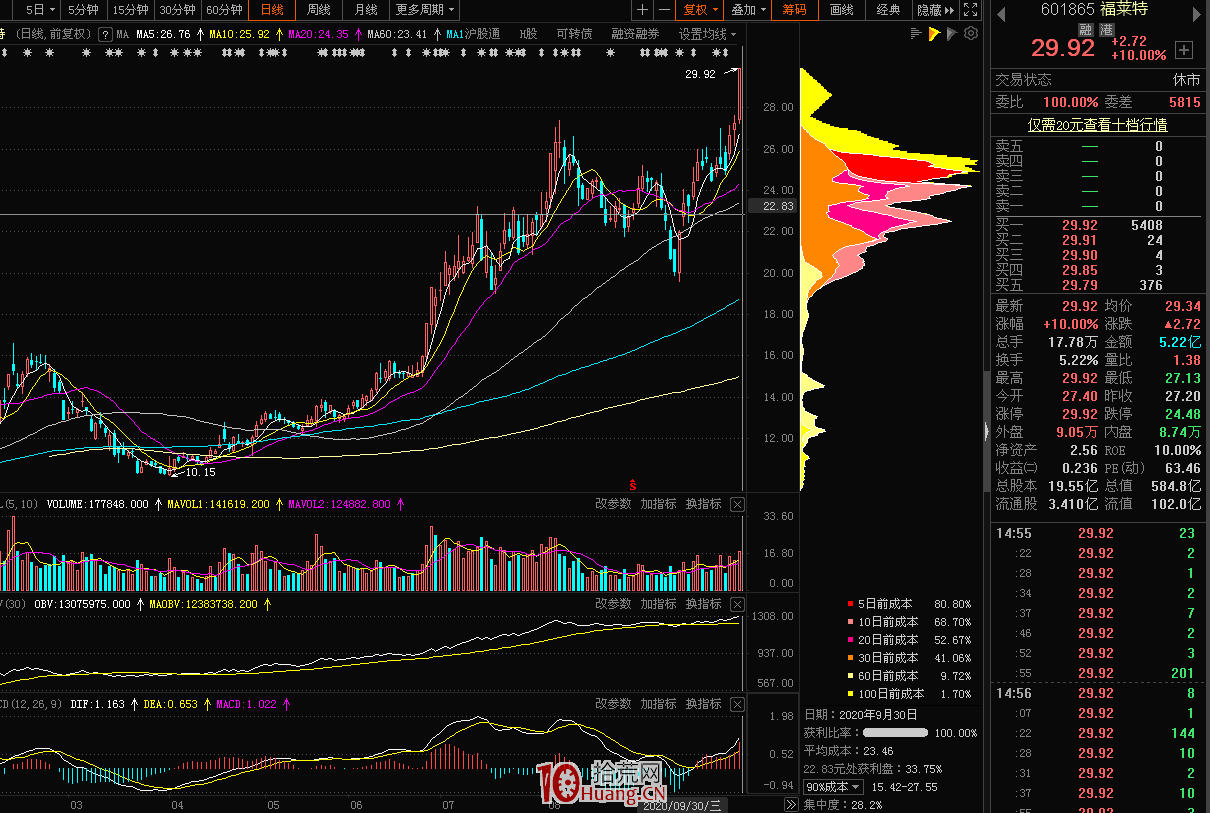Click 改参数 in OBV panel

point(613,604)
